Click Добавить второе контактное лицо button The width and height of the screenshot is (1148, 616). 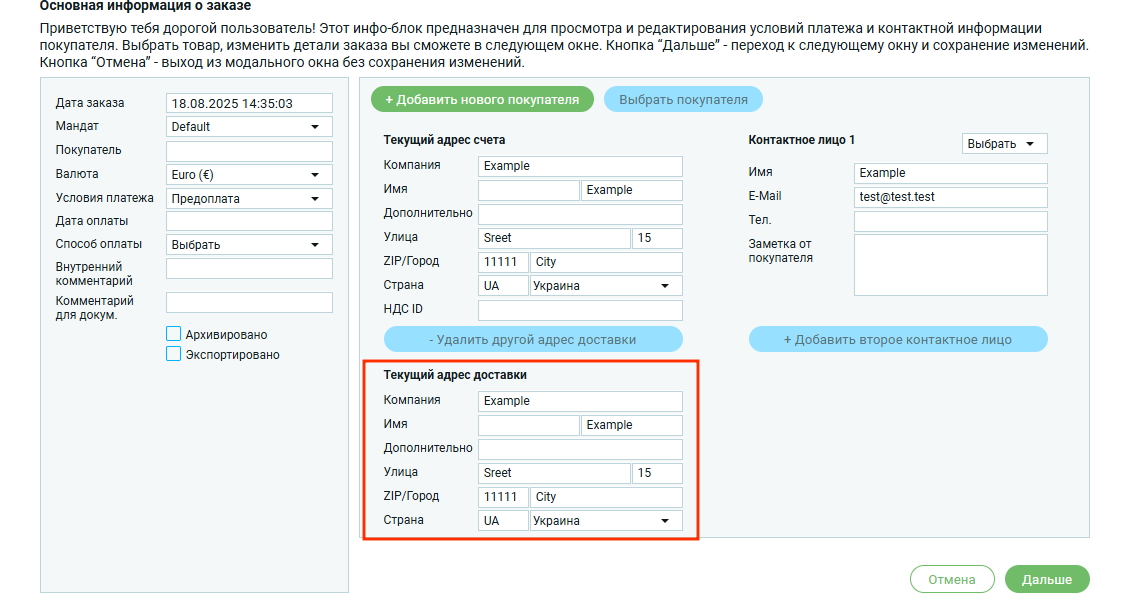897,339
